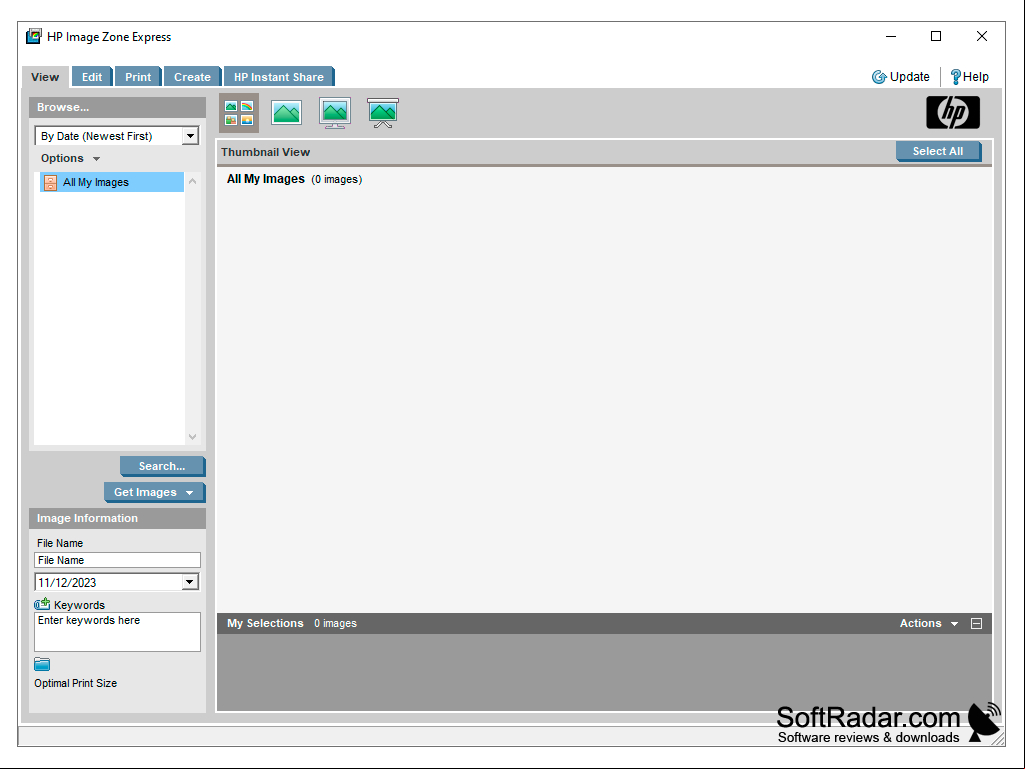This screenshot has height=769, width=1025.
Task: Click the My Selections label
Action: coord(265,624)
